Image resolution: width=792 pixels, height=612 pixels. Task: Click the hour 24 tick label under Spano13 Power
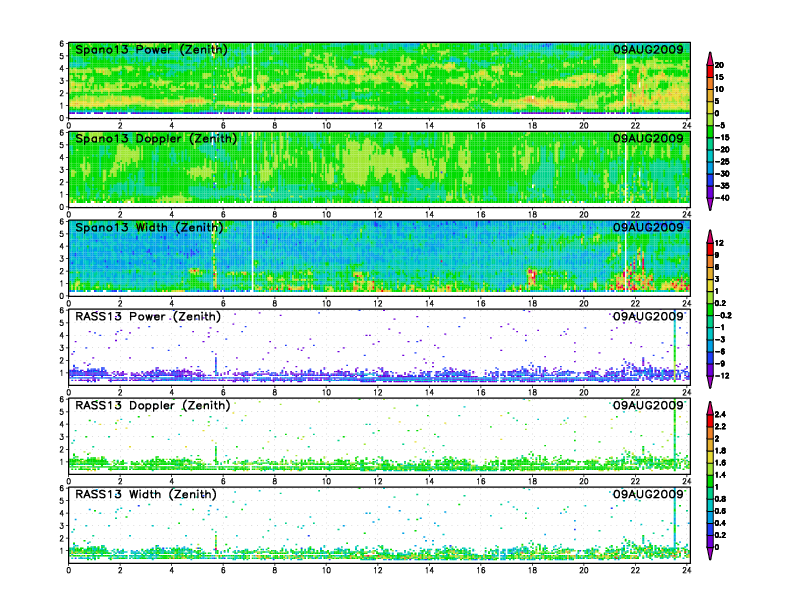tap(686, 126)
